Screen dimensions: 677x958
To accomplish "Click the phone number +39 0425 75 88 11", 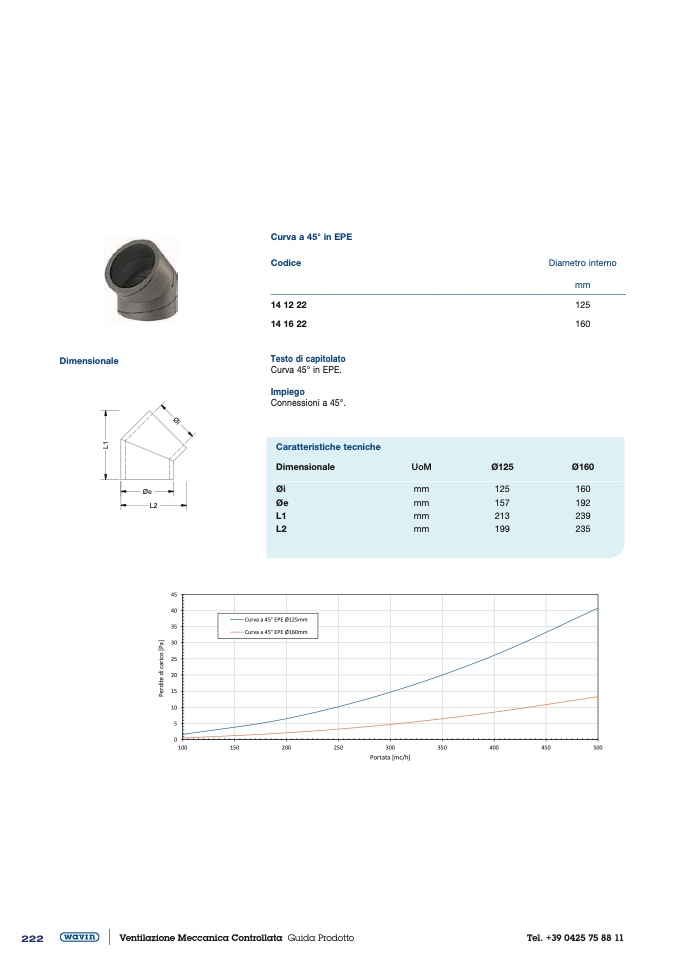I will [x=574, y=938].
